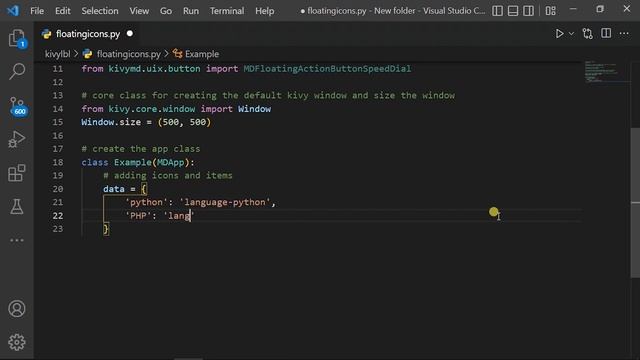Open the customize layout control
Viewport: 640px width, 360px height.
(x=551, y=11)
